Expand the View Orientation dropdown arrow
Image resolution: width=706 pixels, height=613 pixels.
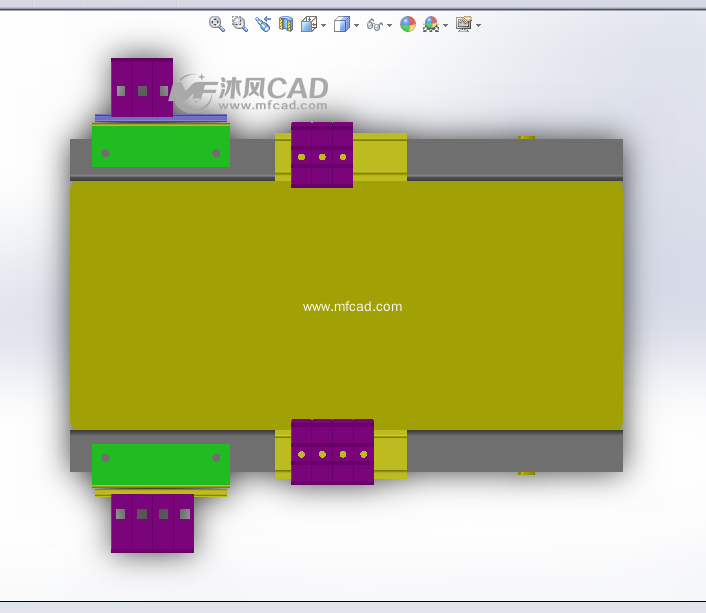point(323,25)
